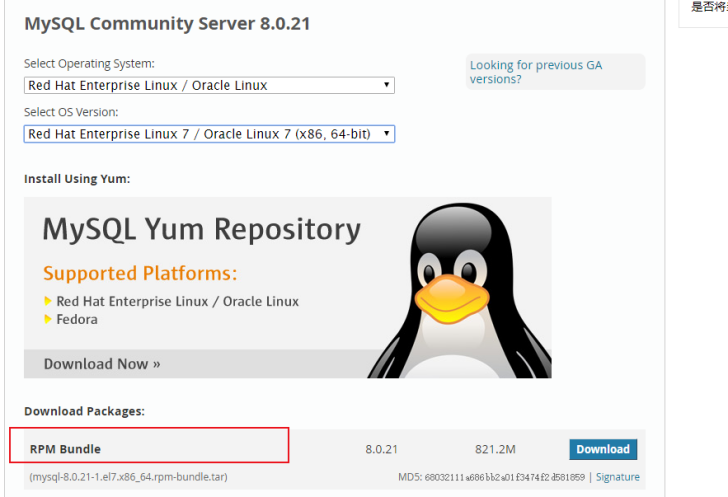Open the Select OS Version dropdown
The image size is (728, 497).
coord(209,134)
